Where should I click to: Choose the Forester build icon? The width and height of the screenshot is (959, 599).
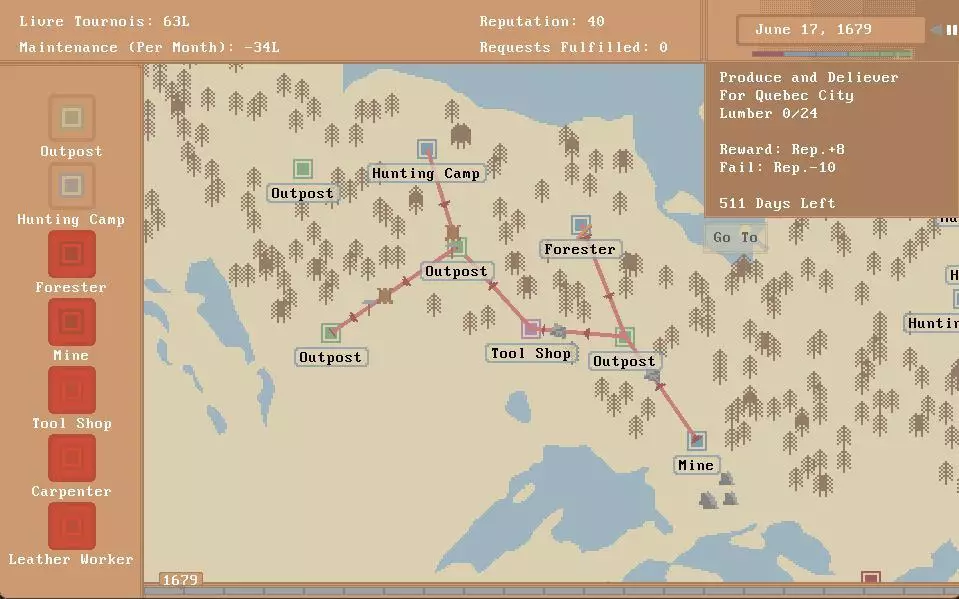point(71,254)
